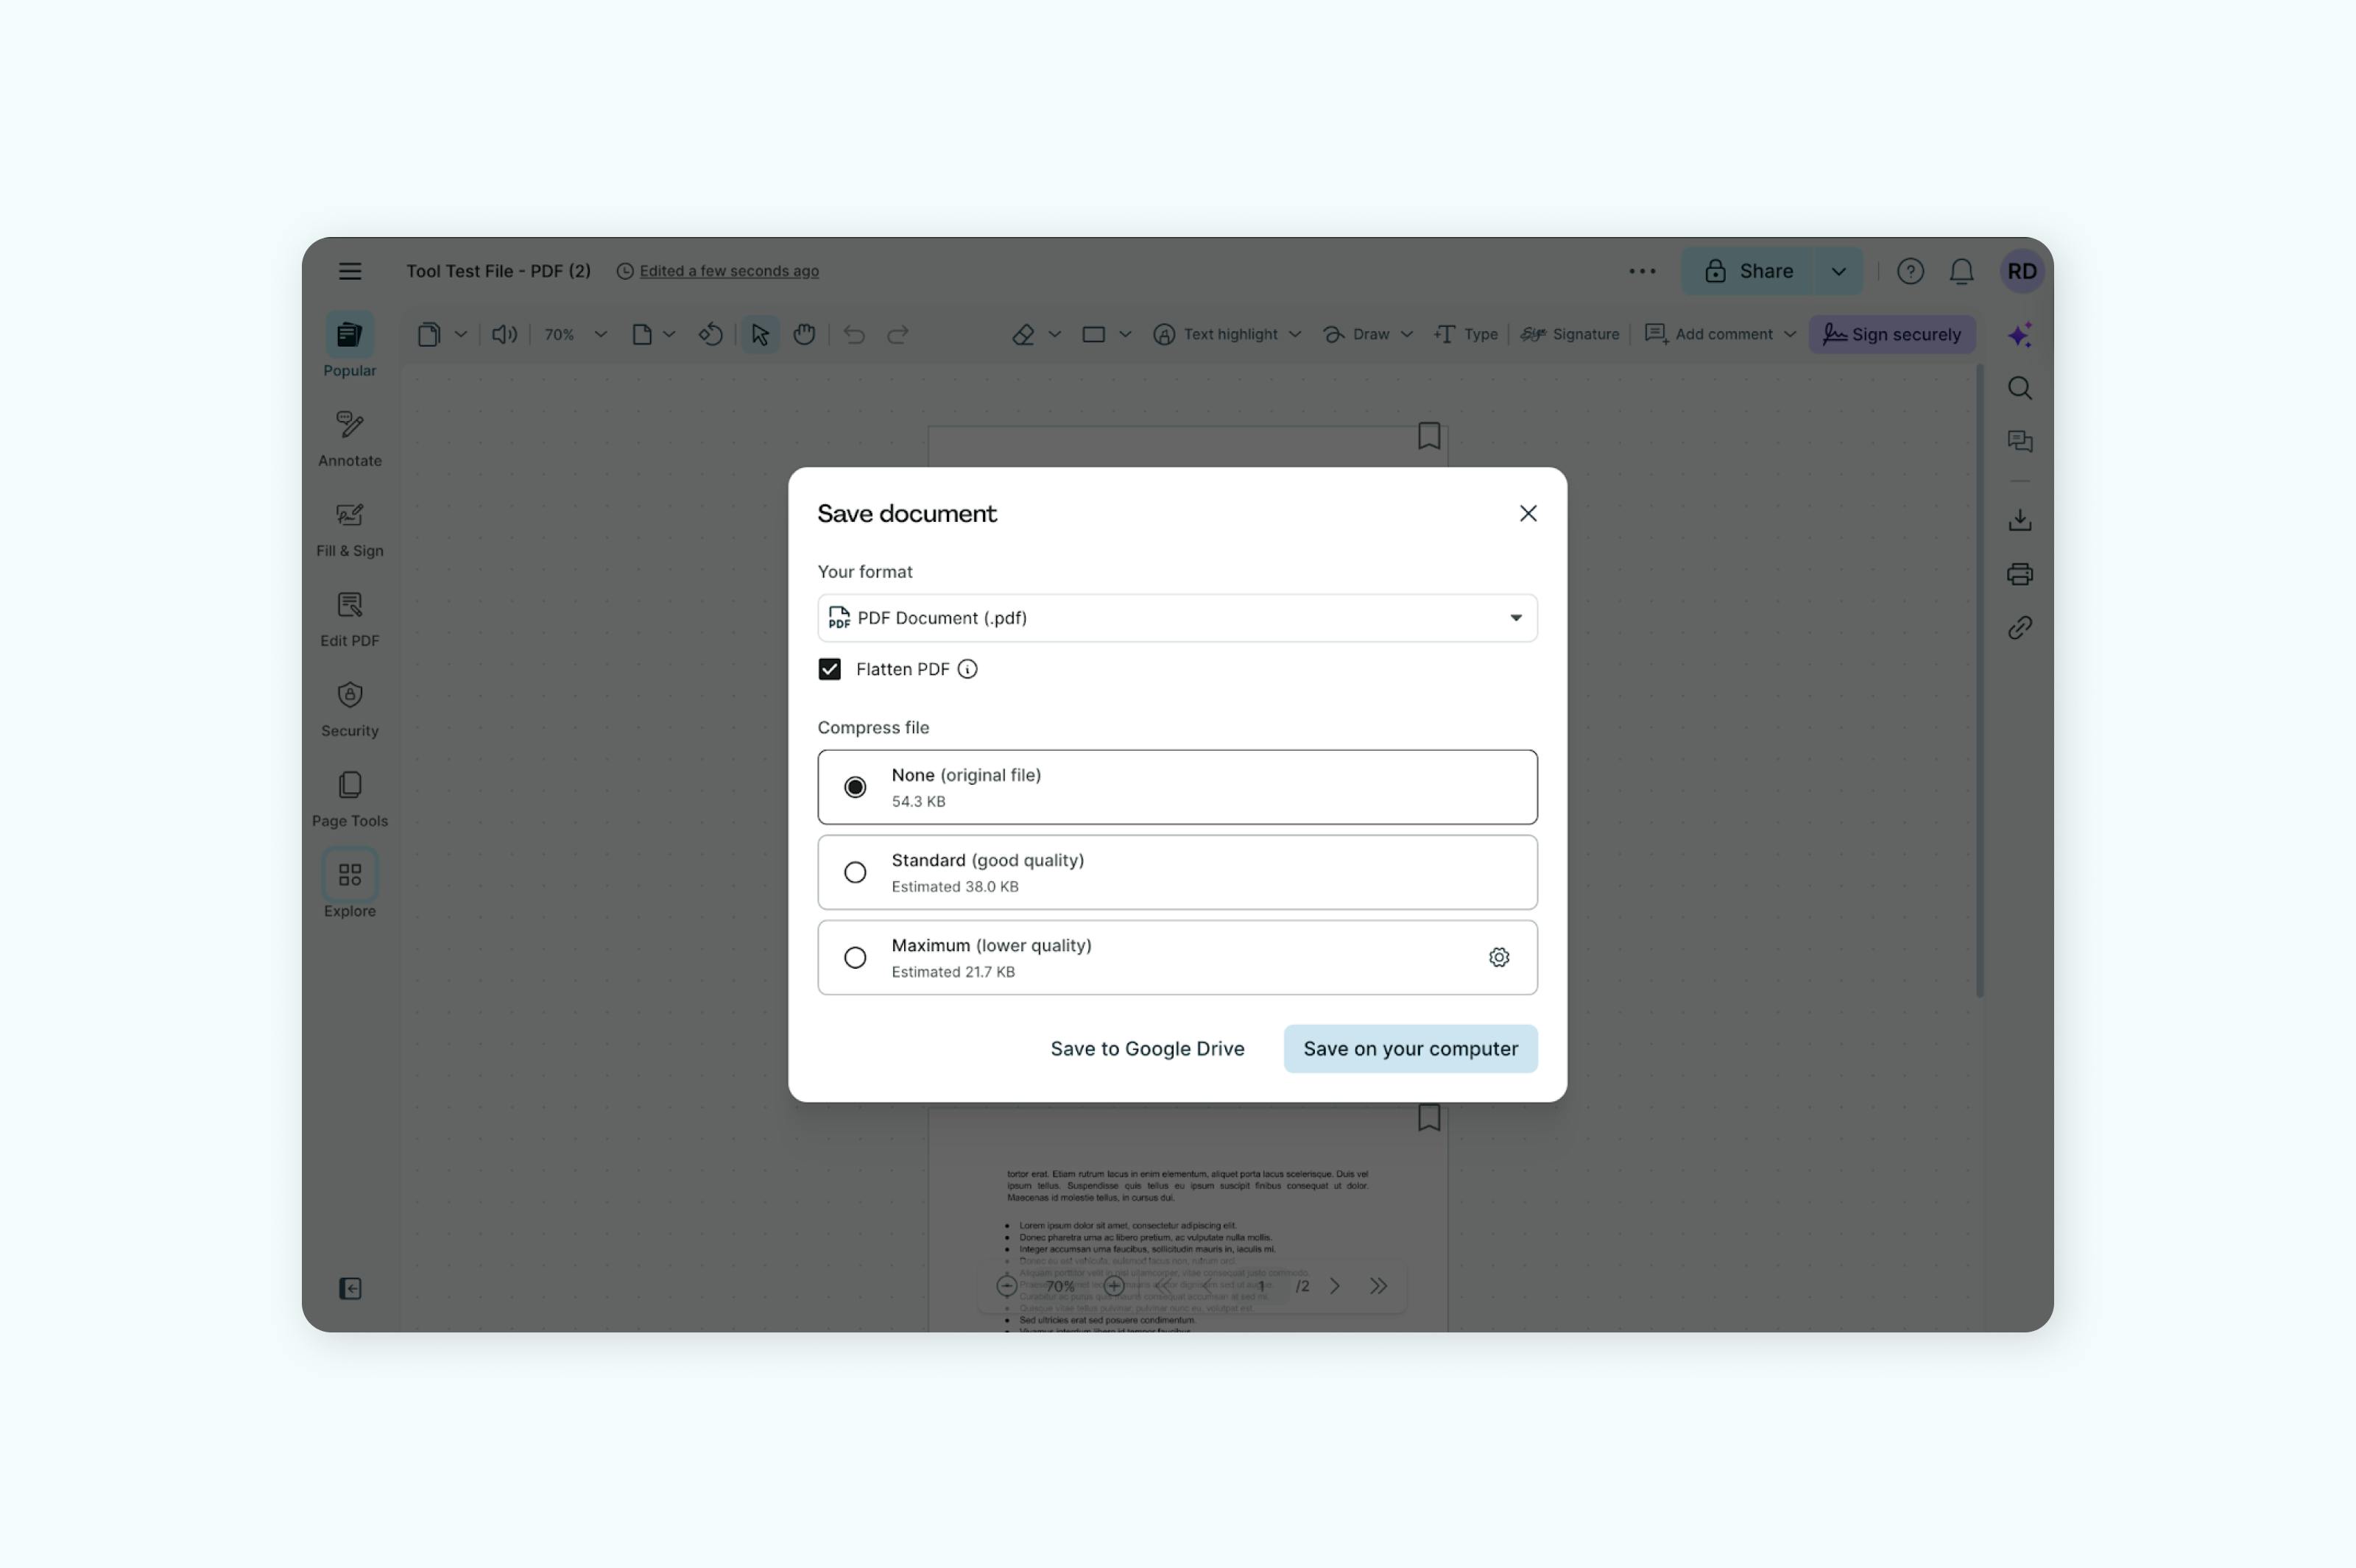Viewport: 2356px width, 1568px height.
Task: Open the search magnifier icon
Action: [2019, 388]
